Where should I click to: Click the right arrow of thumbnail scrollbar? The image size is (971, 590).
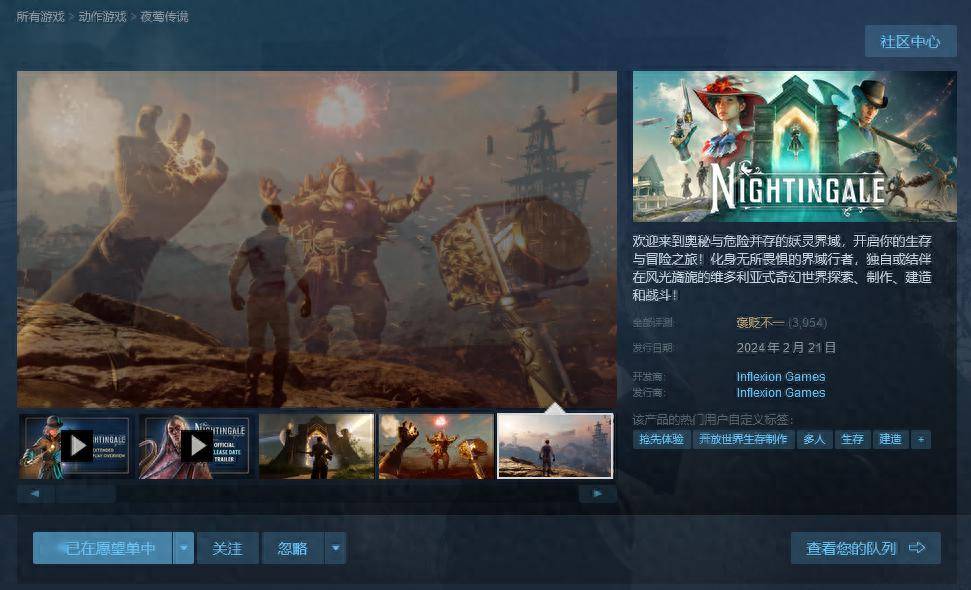[x=598, y=493]
